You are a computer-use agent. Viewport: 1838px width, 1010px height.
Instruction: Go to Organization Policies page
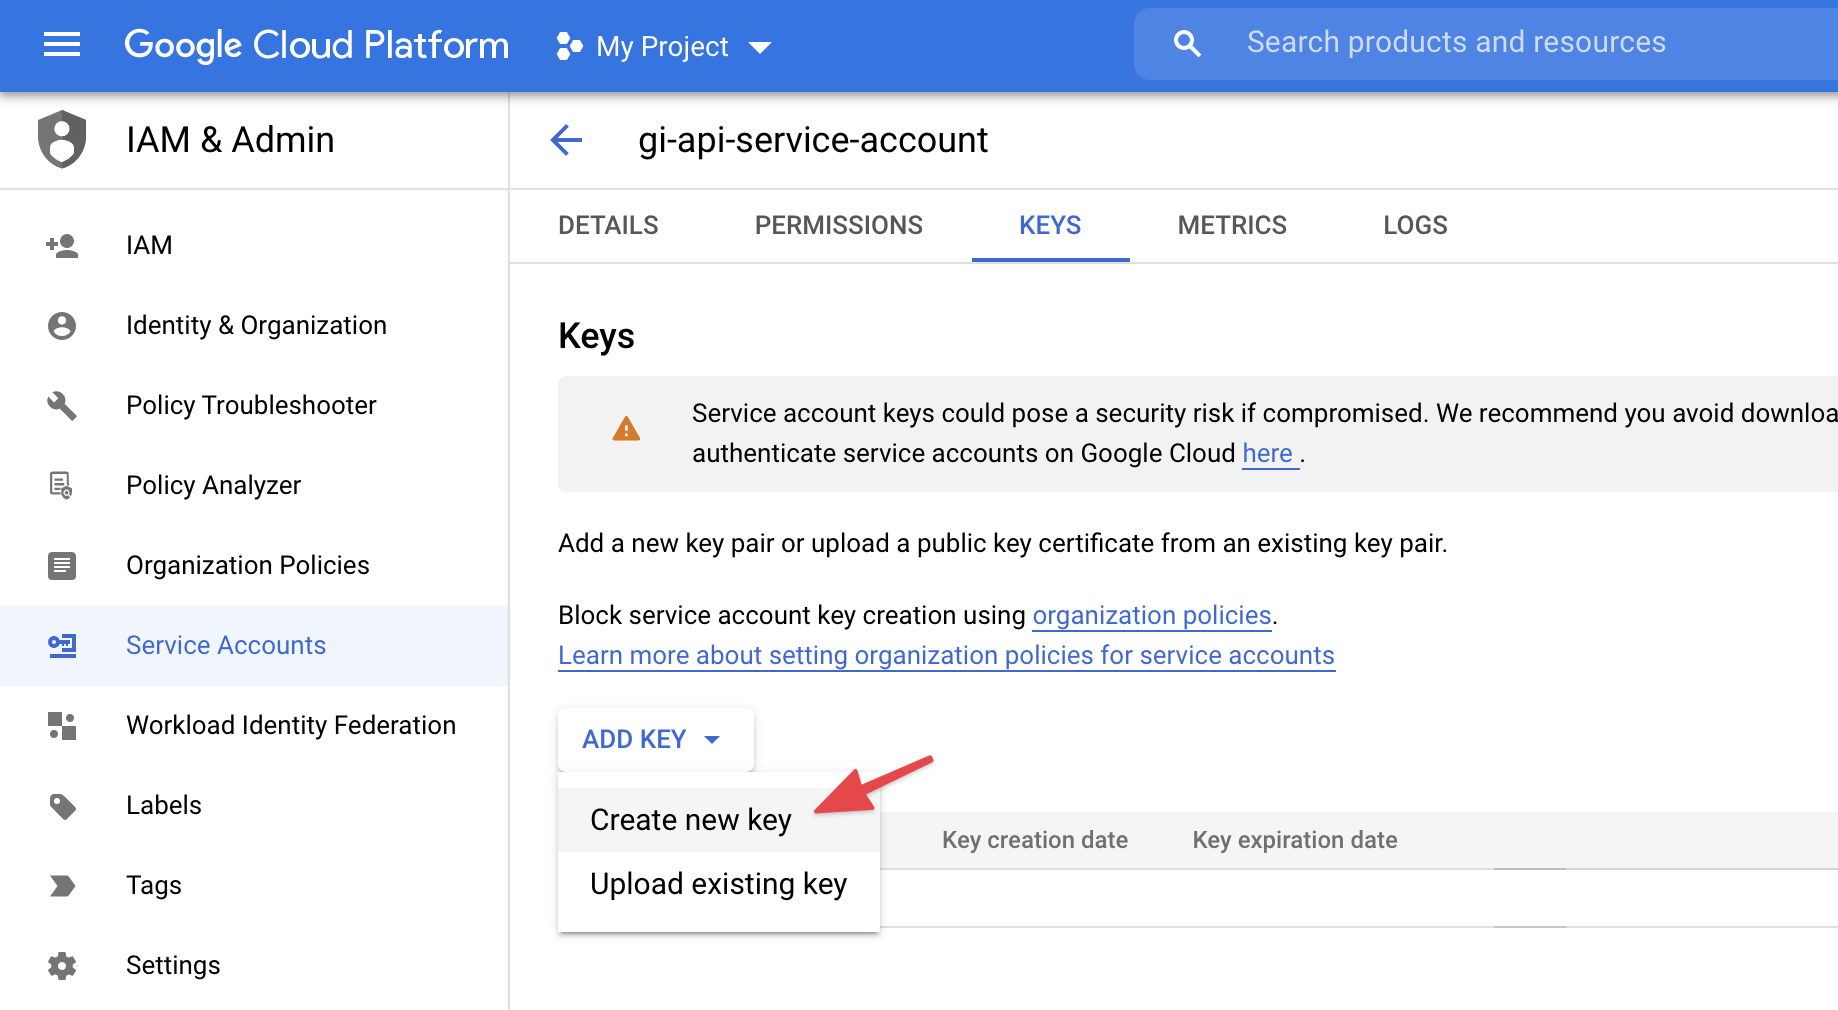[x=254, y=565]
